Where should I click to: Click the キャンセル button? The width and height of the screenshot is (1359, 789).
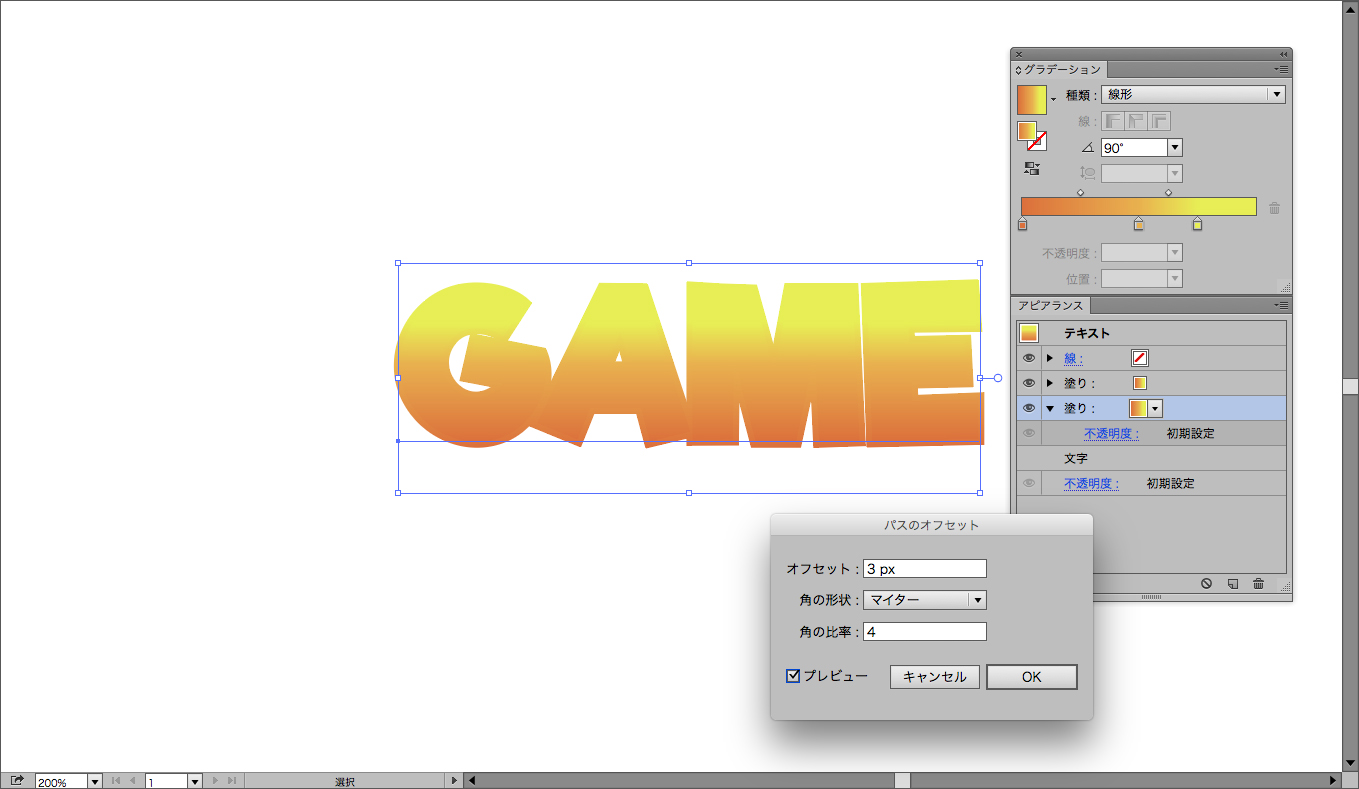[934, 677]
